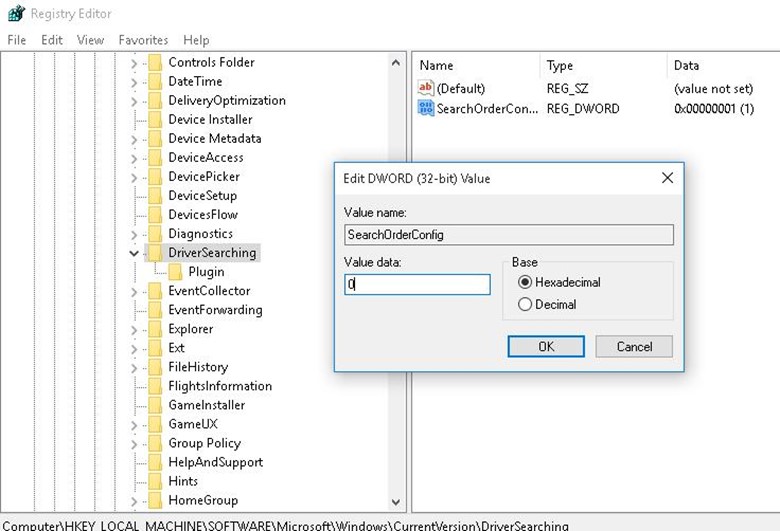Collapse the DriverSearching key

(x=134, y=253)
